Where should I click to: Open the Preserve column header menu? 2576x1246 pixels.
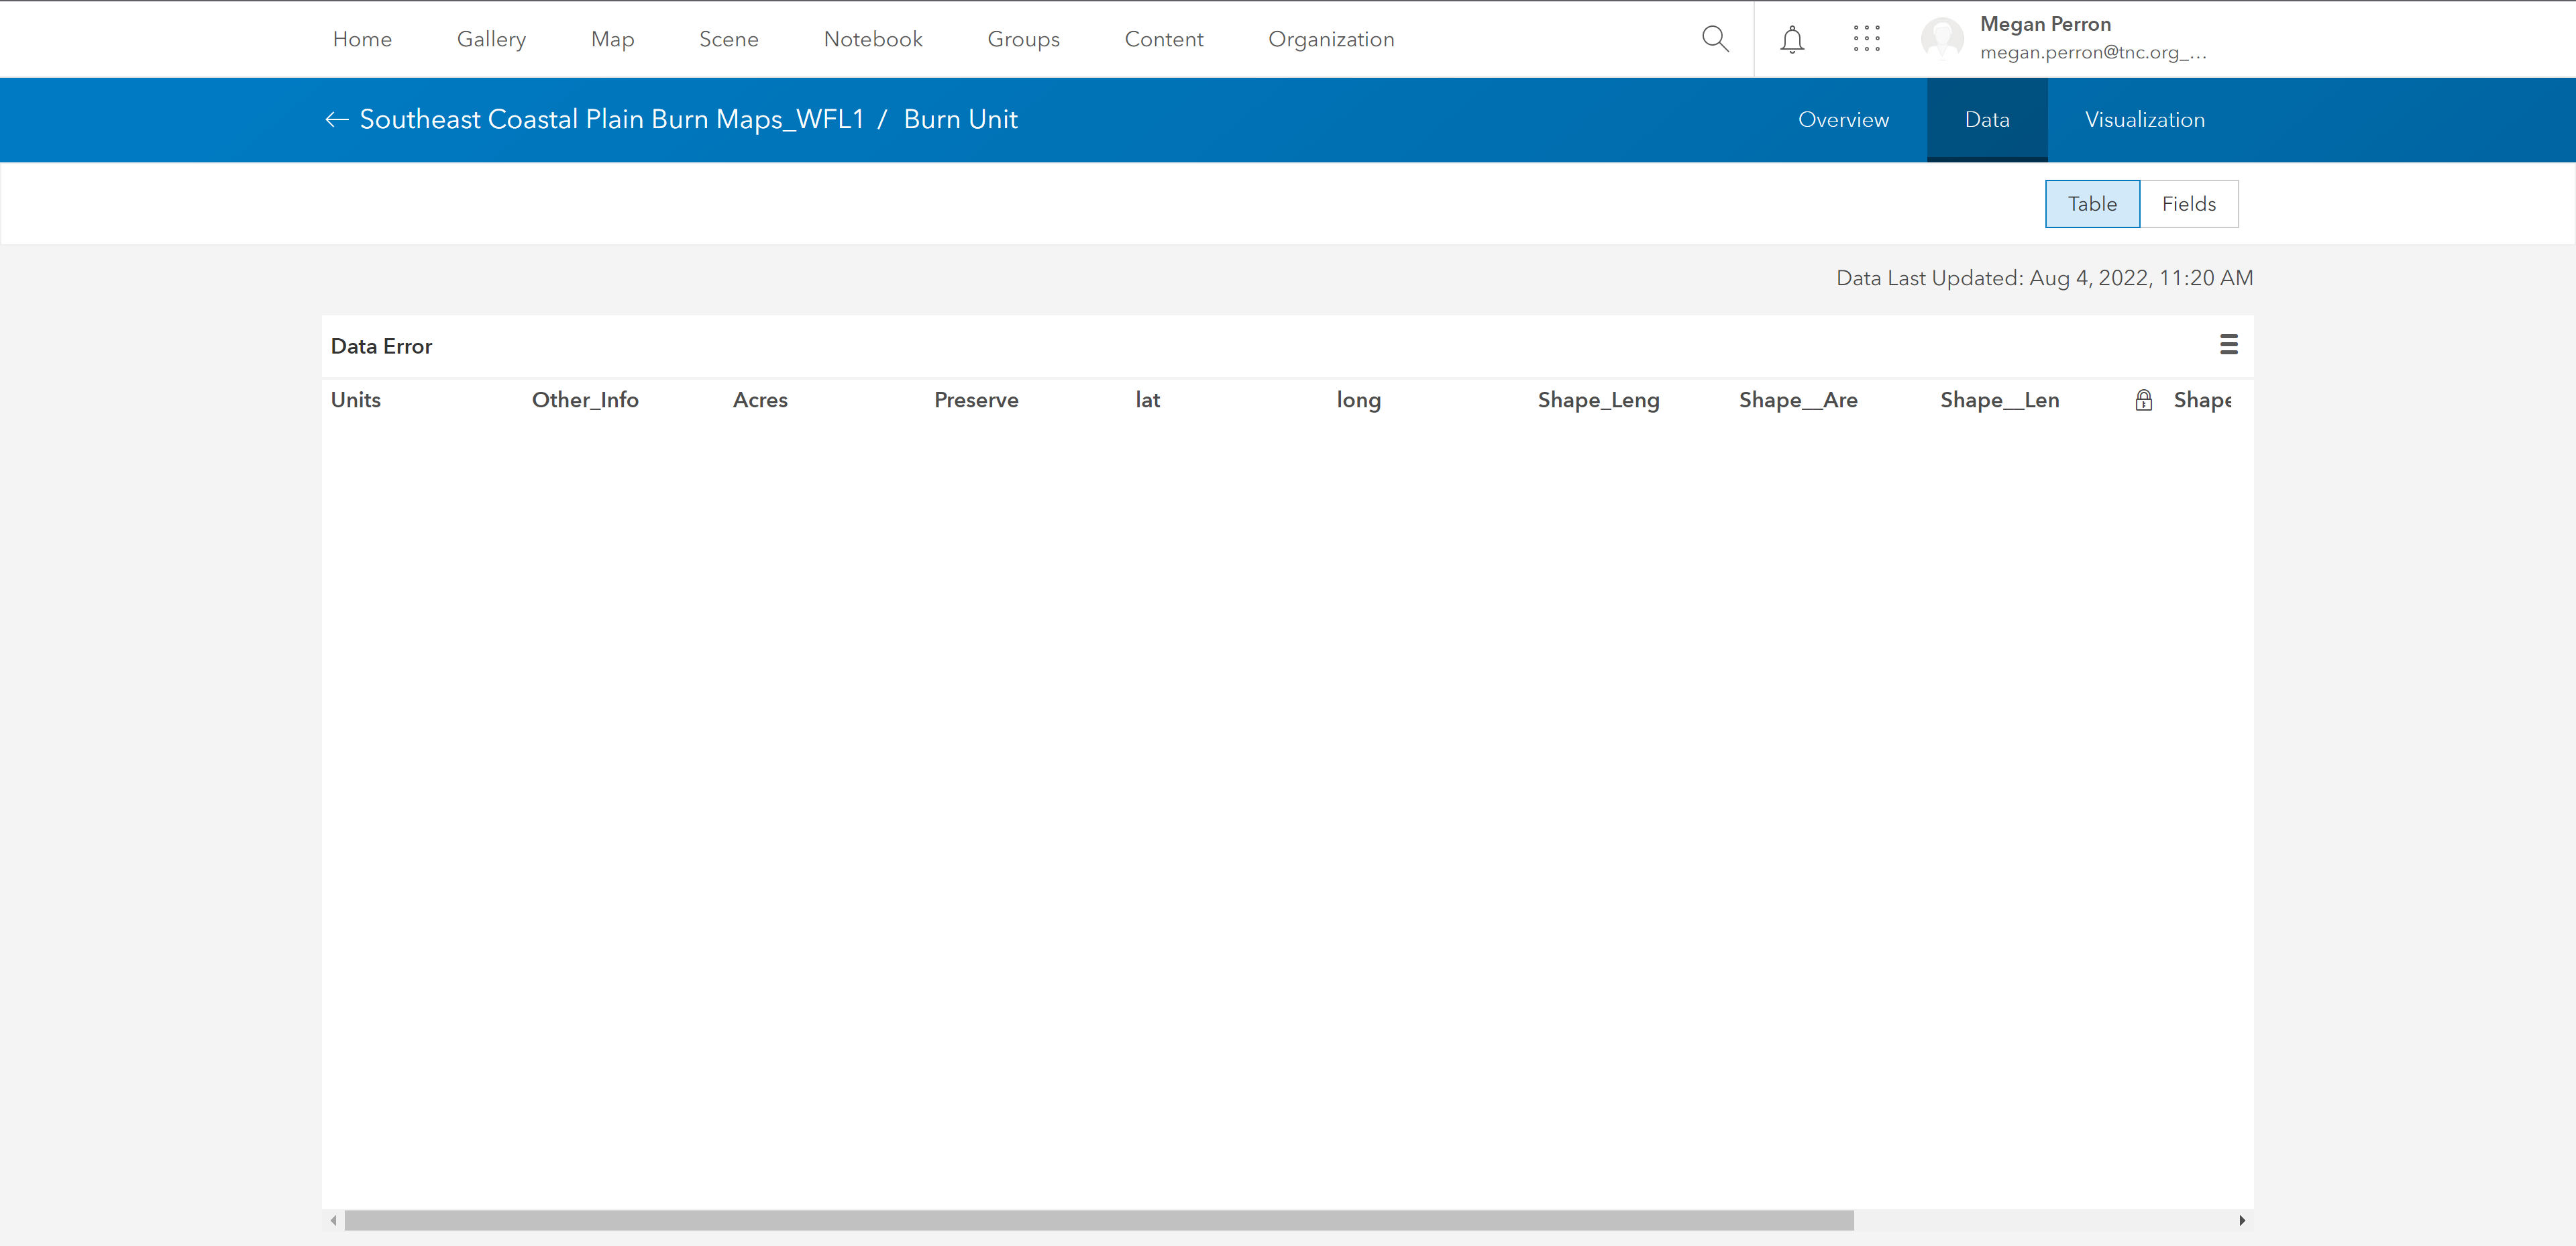[x=976, y=400]
